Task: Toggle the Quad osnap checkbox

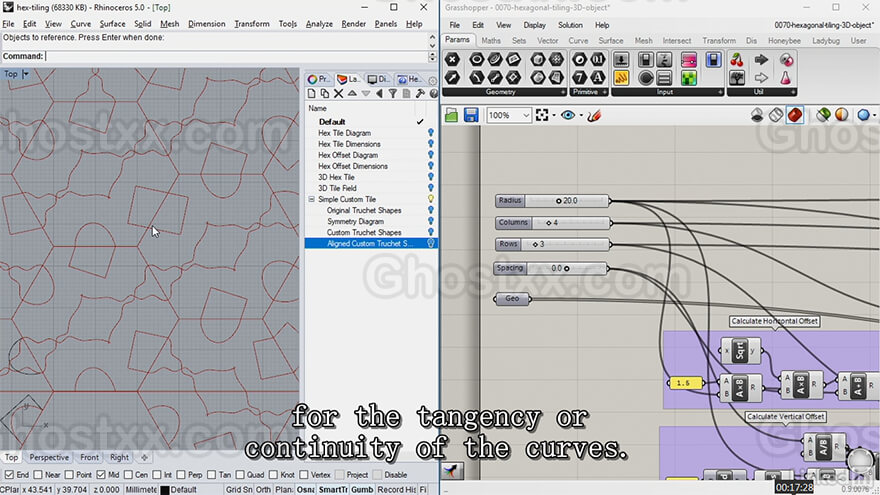Action: (240, 475)
